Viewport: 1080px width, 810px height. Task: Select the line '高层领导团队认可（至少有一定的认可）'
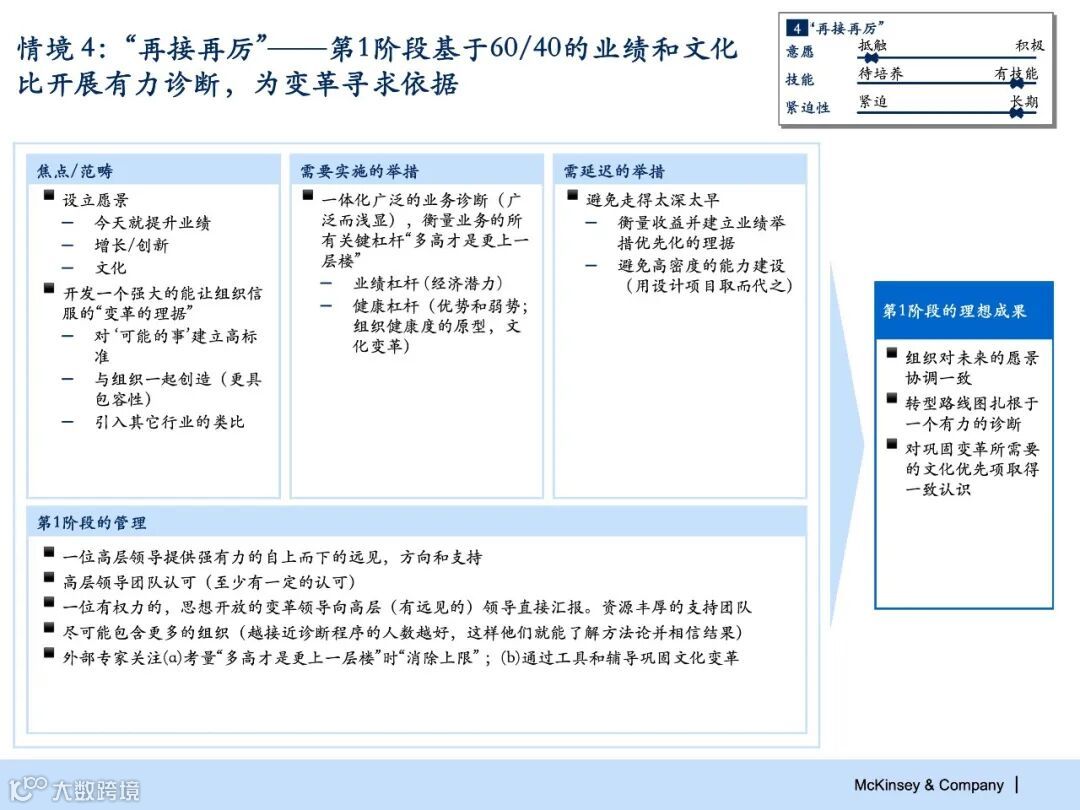(x=209, y=582)
